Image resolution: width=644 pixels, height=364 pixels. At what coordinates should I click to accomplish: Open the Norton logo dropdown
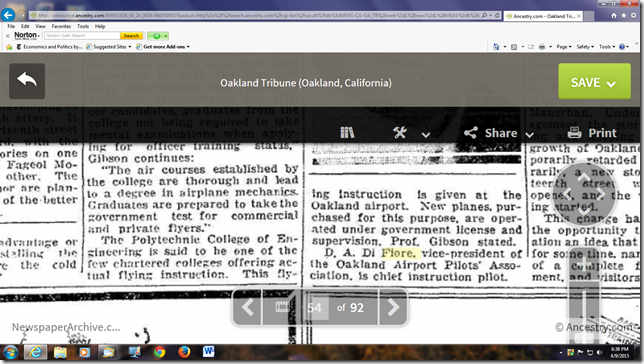click(x=27, y=36)
